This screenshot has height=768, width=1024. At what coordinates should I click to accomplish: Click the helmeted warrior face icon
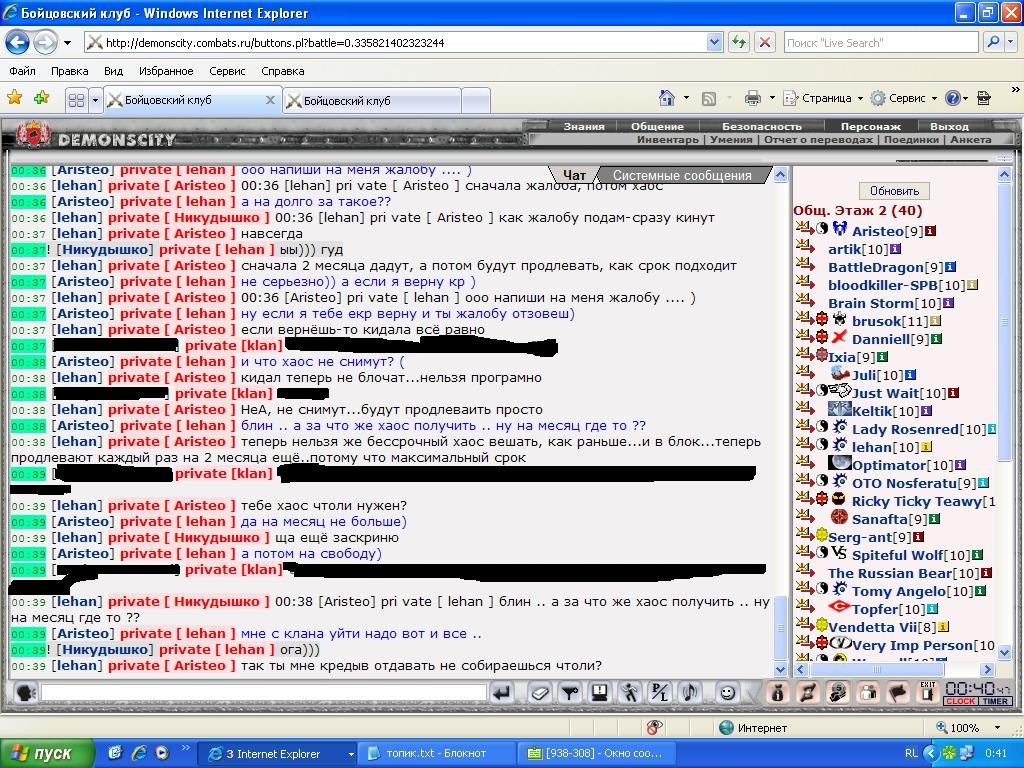pyautogui.click(x=838, y=692)
